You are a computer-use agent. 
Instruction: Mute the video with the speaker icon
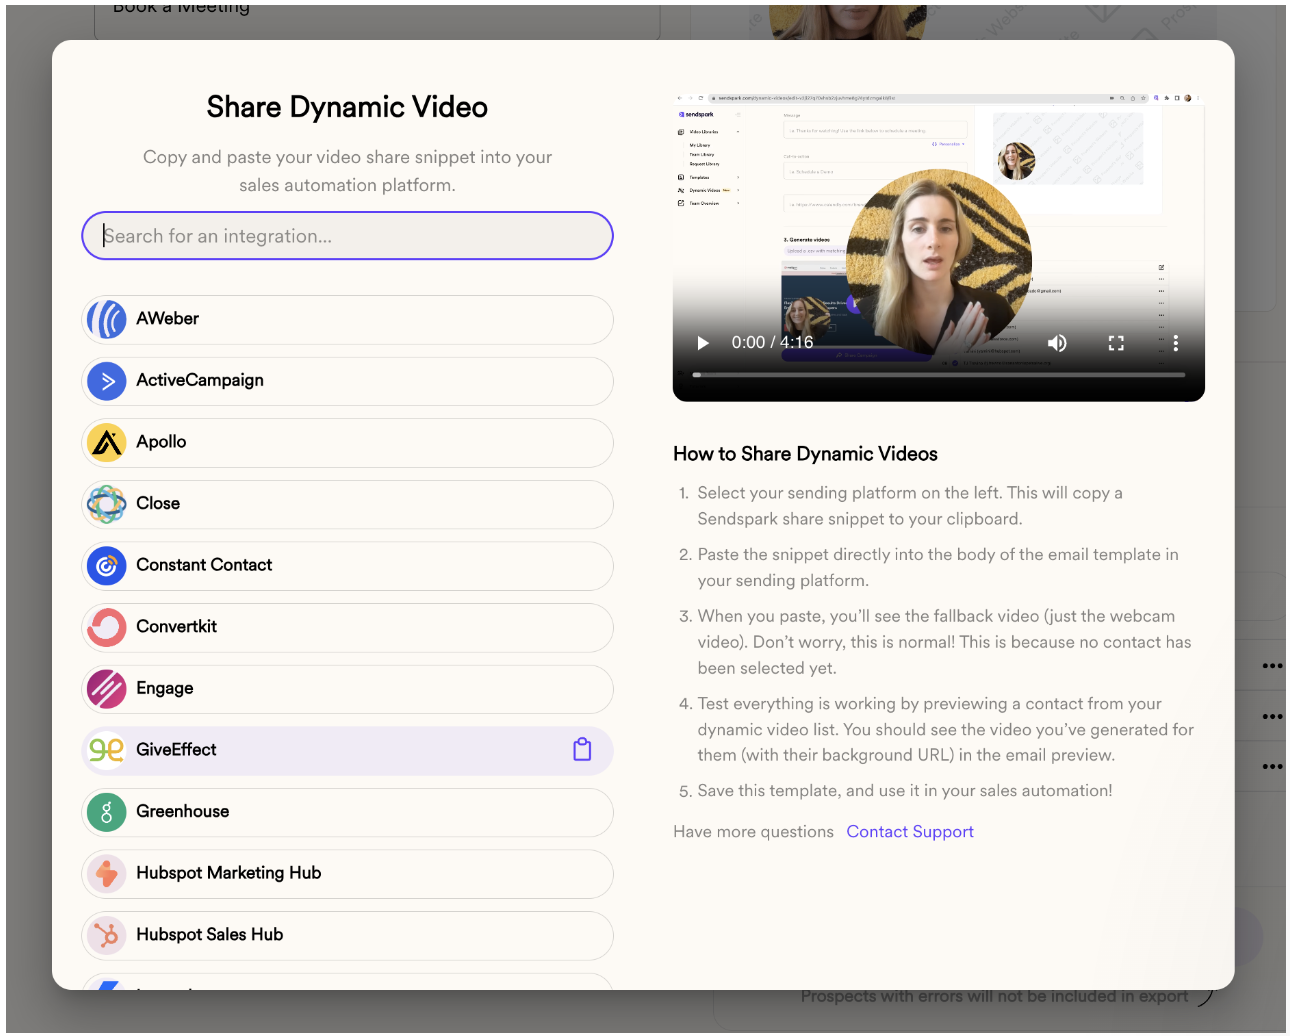click(1057, 343)
